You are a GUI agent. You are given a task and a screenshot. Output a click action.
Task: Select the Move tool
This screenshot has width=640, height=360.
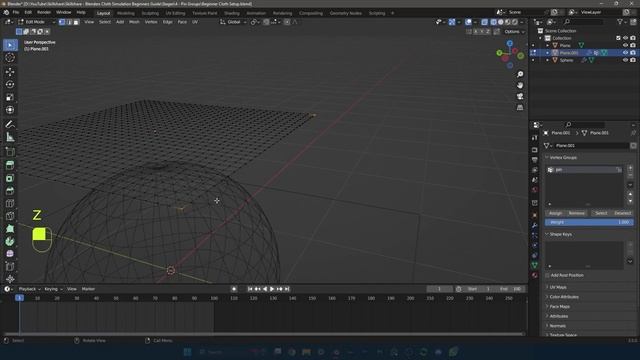click(x=10, y=72)
